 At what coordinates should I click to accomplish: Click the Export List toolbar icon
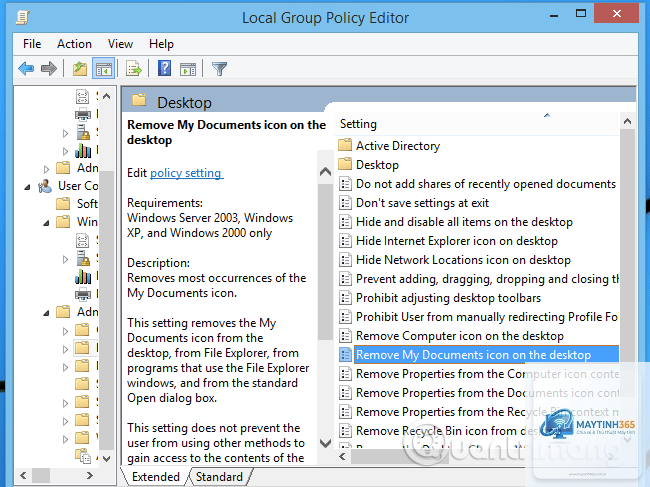point(133,68)
